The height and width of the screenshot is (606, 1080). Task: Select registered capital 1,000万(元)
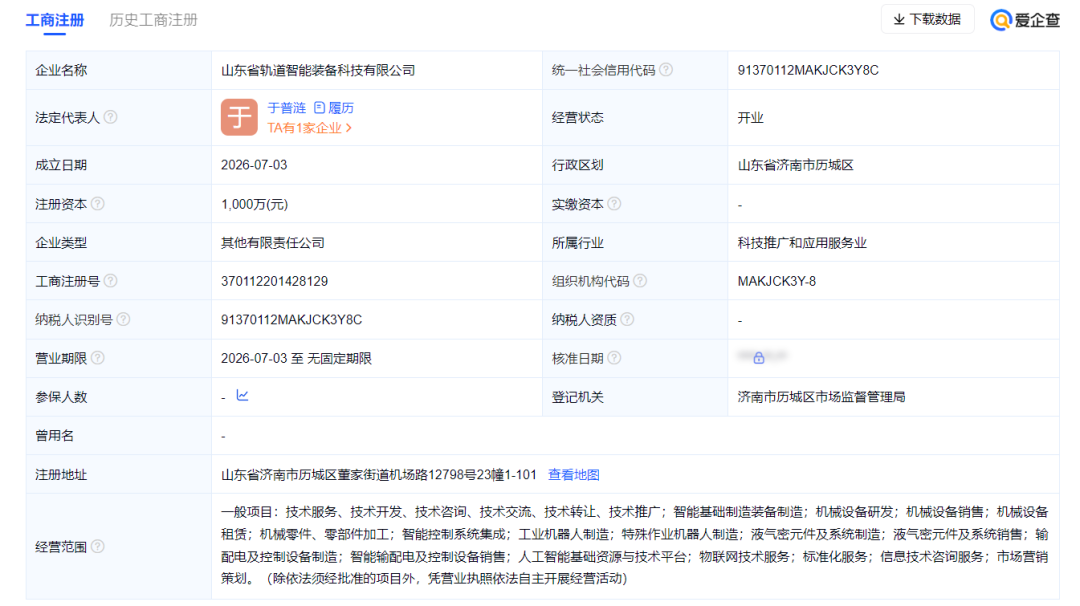tap(254, 205)
